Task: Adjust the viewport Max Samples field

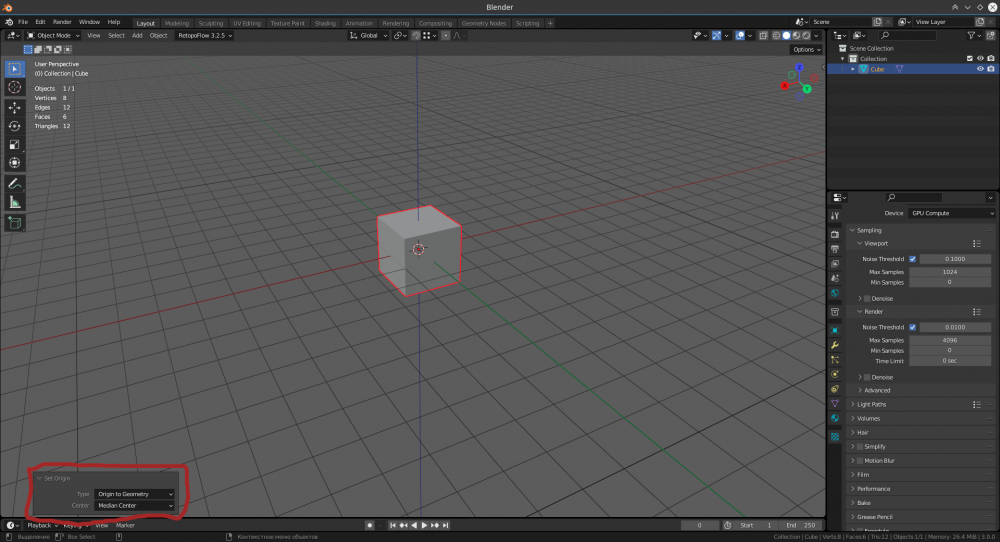Action: coord(950,271)
